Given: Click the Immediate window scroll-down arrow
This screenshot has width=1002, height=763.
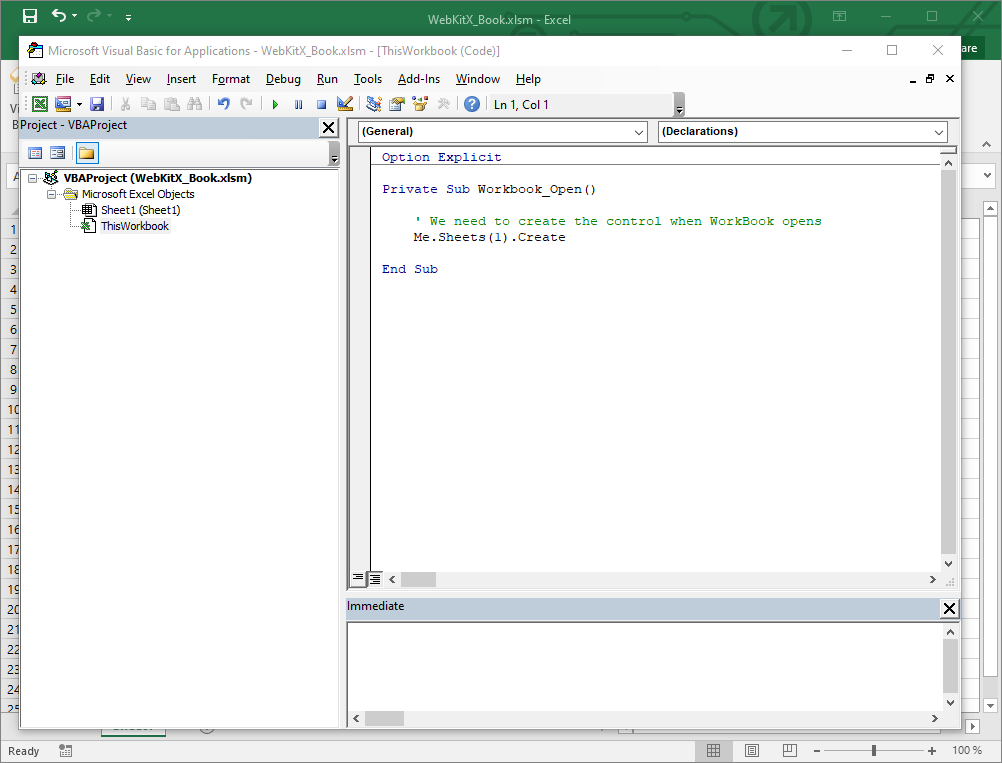Looking at the screenshot, I should click(950, 702).
